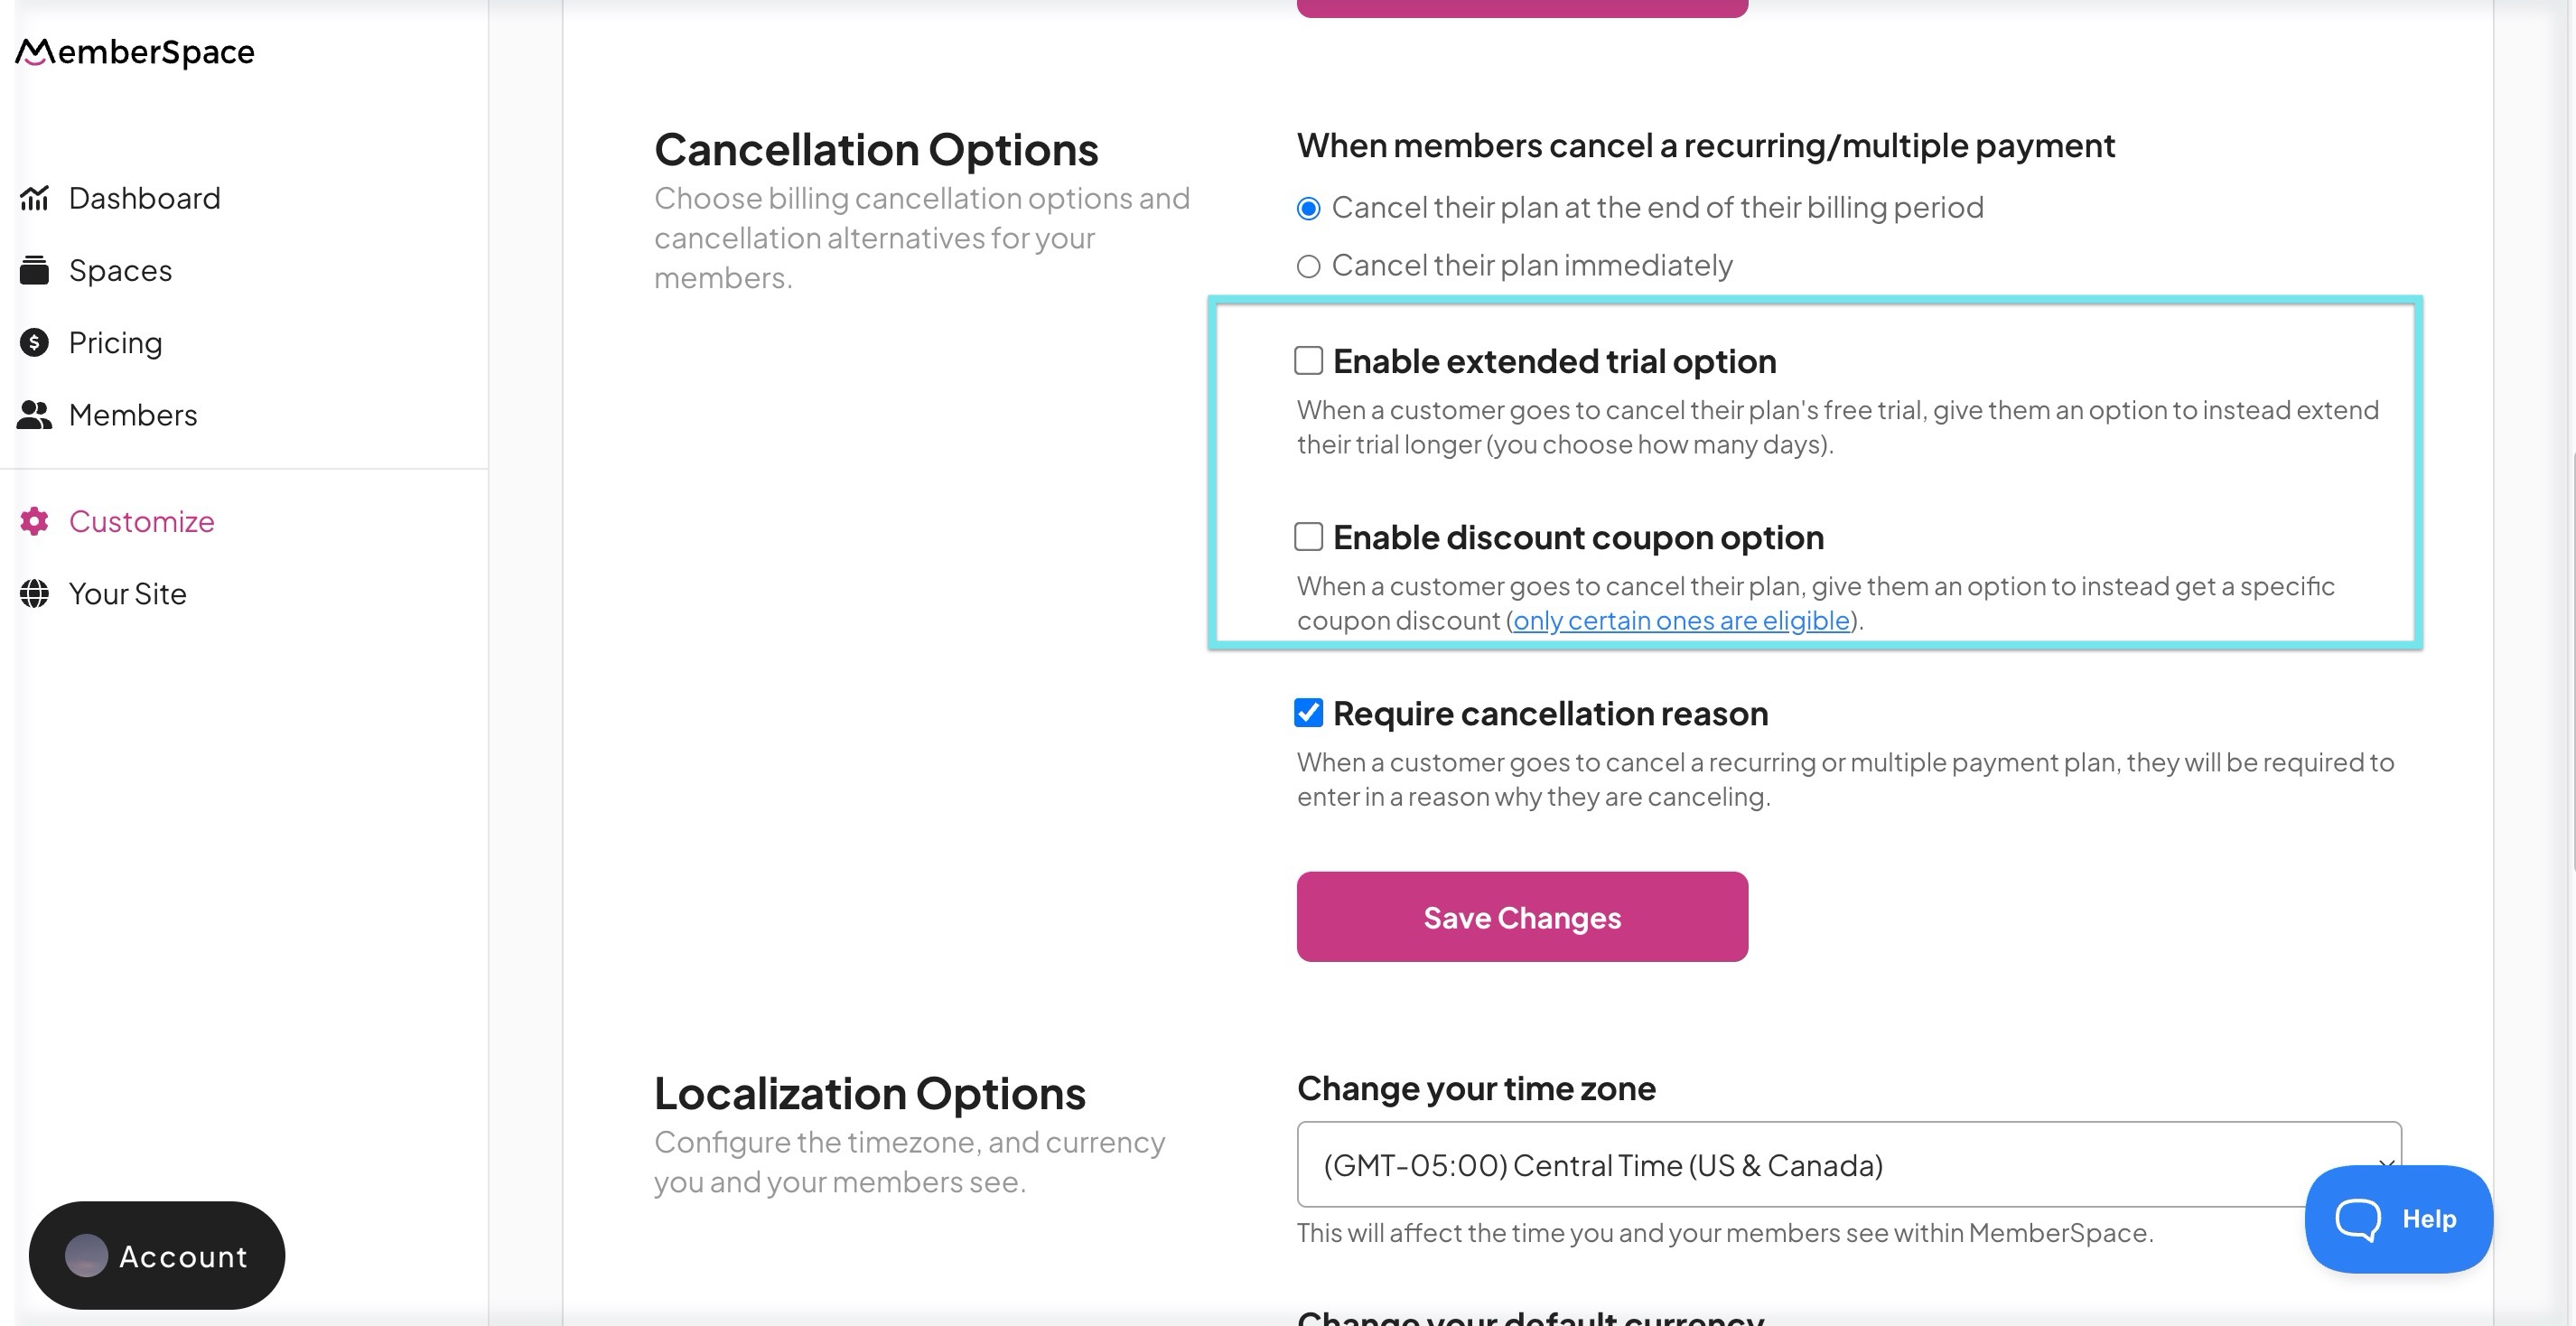Click the Pricing dollar icon
This screenshot has width=2576, height=1326.
coord(34,343)
